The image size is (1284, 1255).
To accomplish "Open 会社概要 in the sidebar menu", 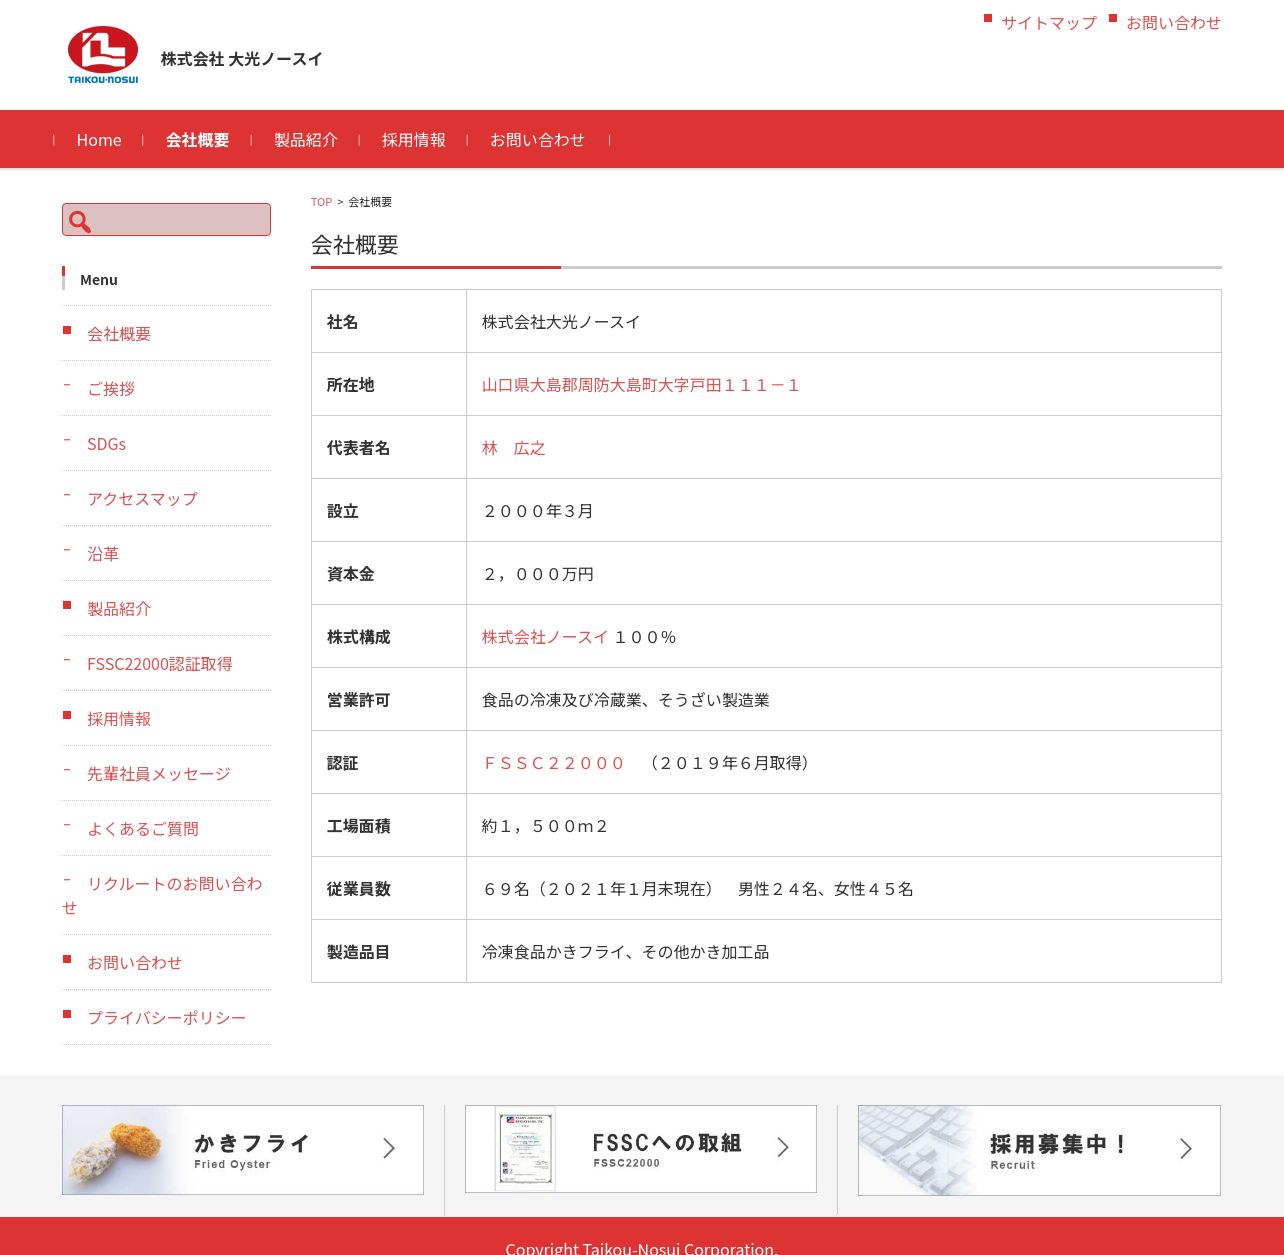I will coord(119,334).
